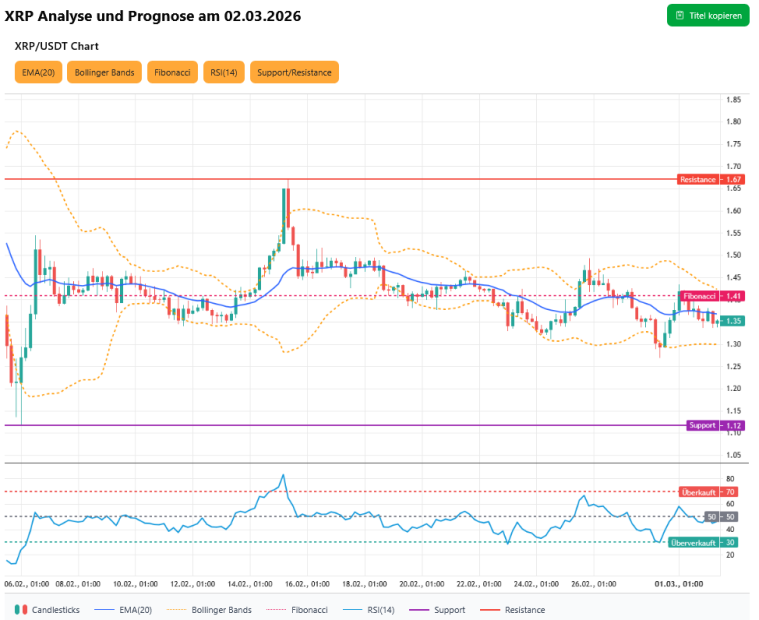Screen dimensions: 759x620
Task: Click the Fibonacci 1.41 price label
Action: point(709,296)
